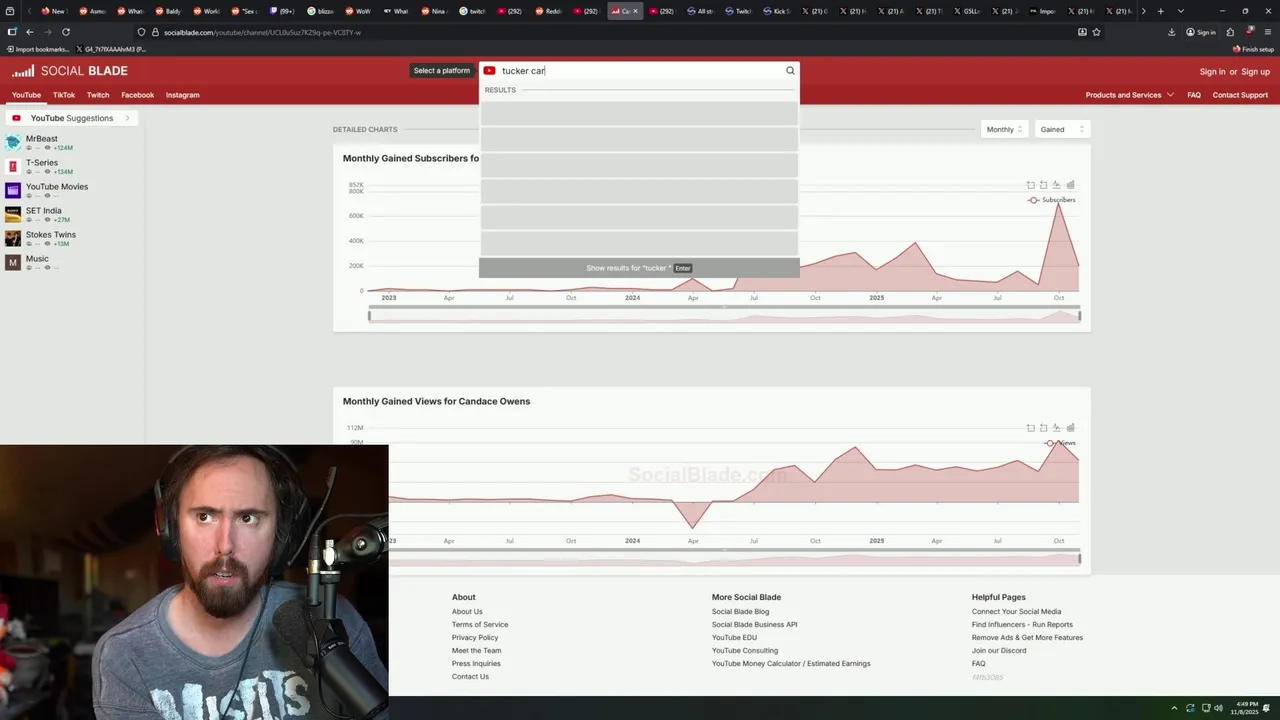This screenshot has height=720, width=1280.
Task: Open Contact Support in header
Action: pos(1240,95)
